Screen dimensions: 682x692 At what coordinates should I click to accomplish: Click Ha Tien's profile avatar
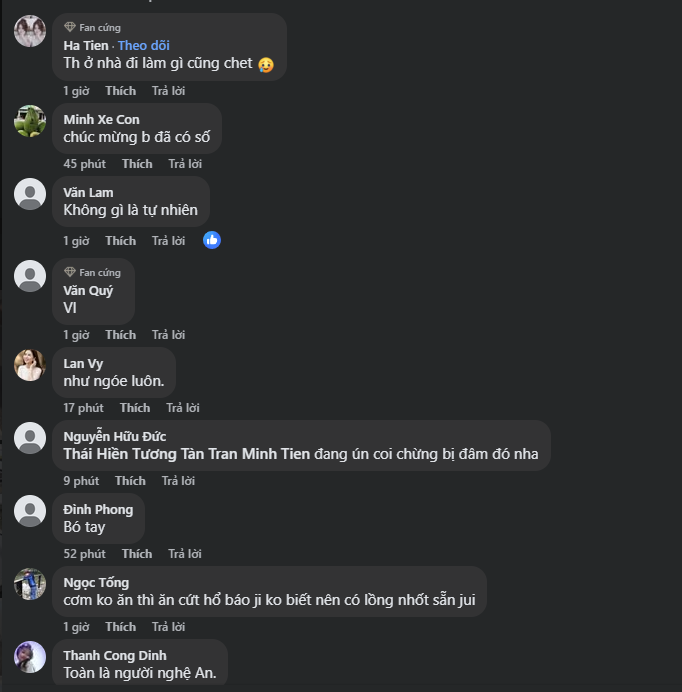coord(30,31)
